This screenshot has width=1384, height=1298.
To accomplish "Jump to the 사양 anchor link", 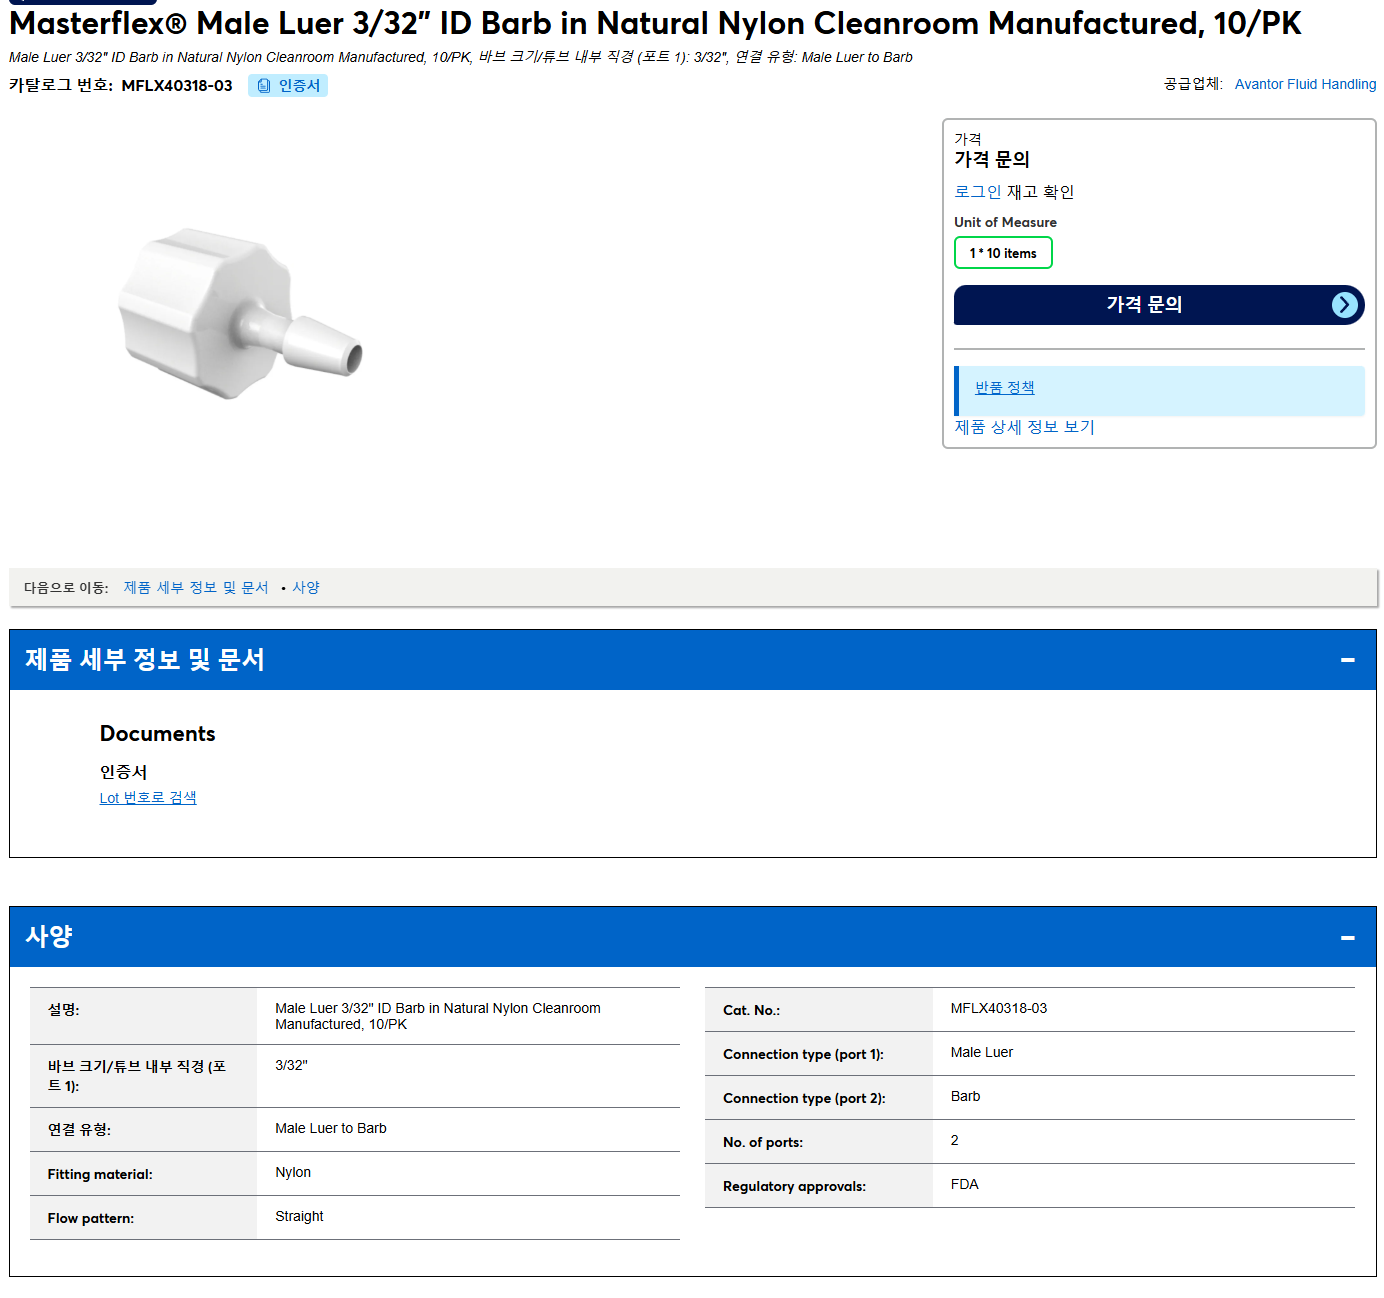I will coord(306,588).
